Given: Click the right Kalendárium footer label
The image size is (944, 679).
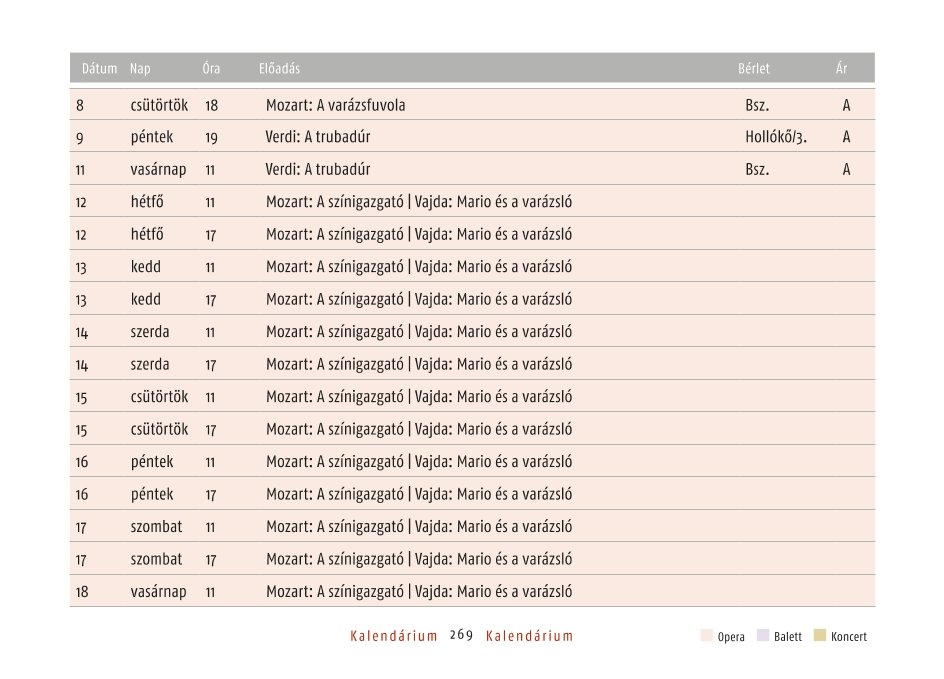Looking at the screenshot, I should [530, 636].
